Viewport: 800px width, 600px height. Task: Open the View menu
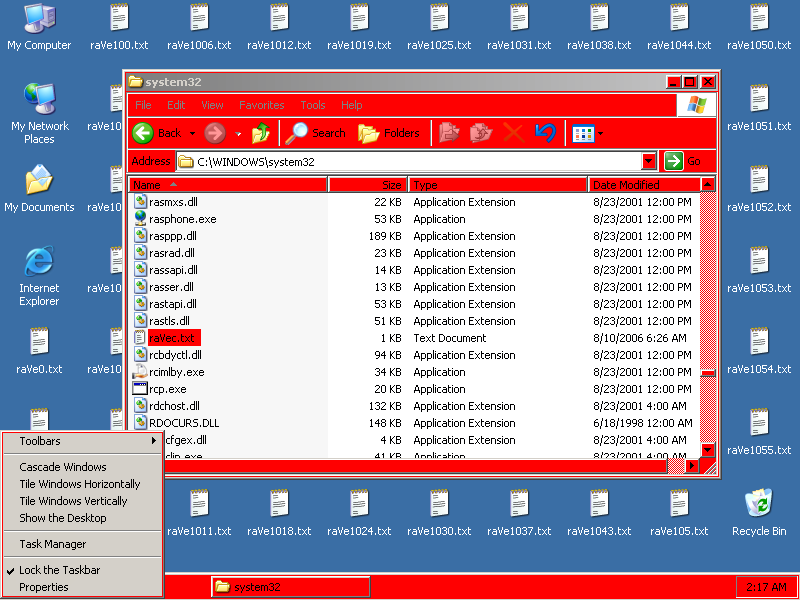(212, 105)
